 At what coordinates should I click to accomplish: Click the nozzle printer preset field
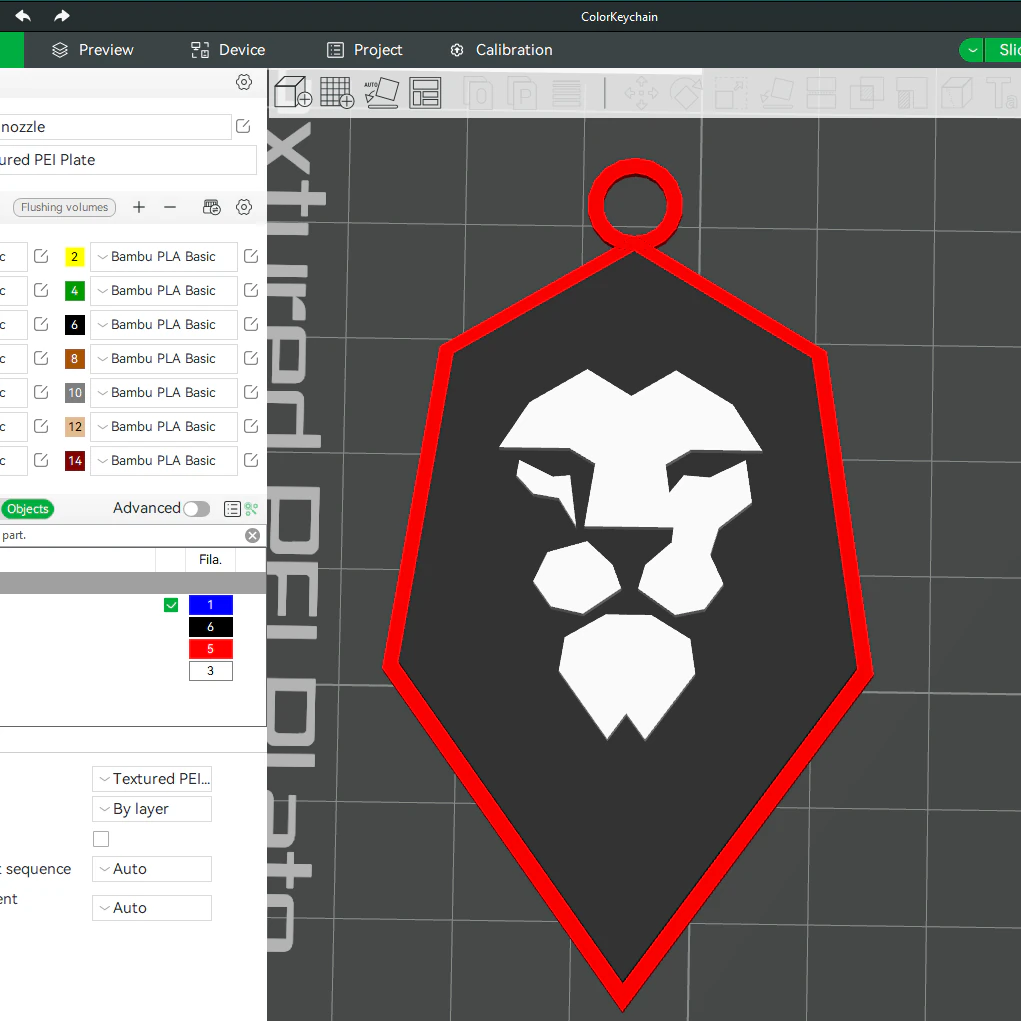(x=115, y=127)
